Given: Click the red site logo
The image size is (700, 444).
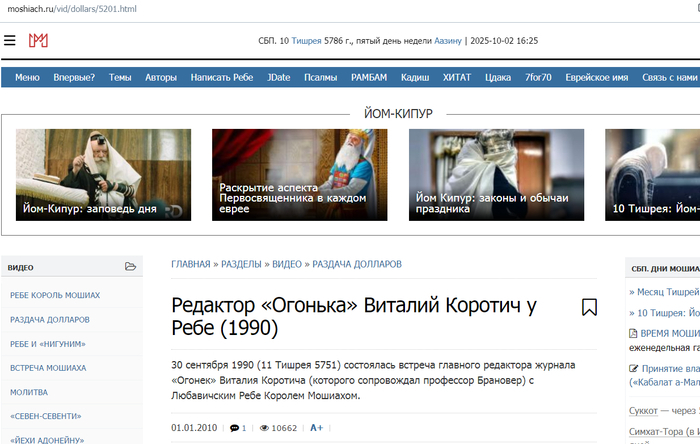Looking at the screenshot, I should tap(38, 40).
